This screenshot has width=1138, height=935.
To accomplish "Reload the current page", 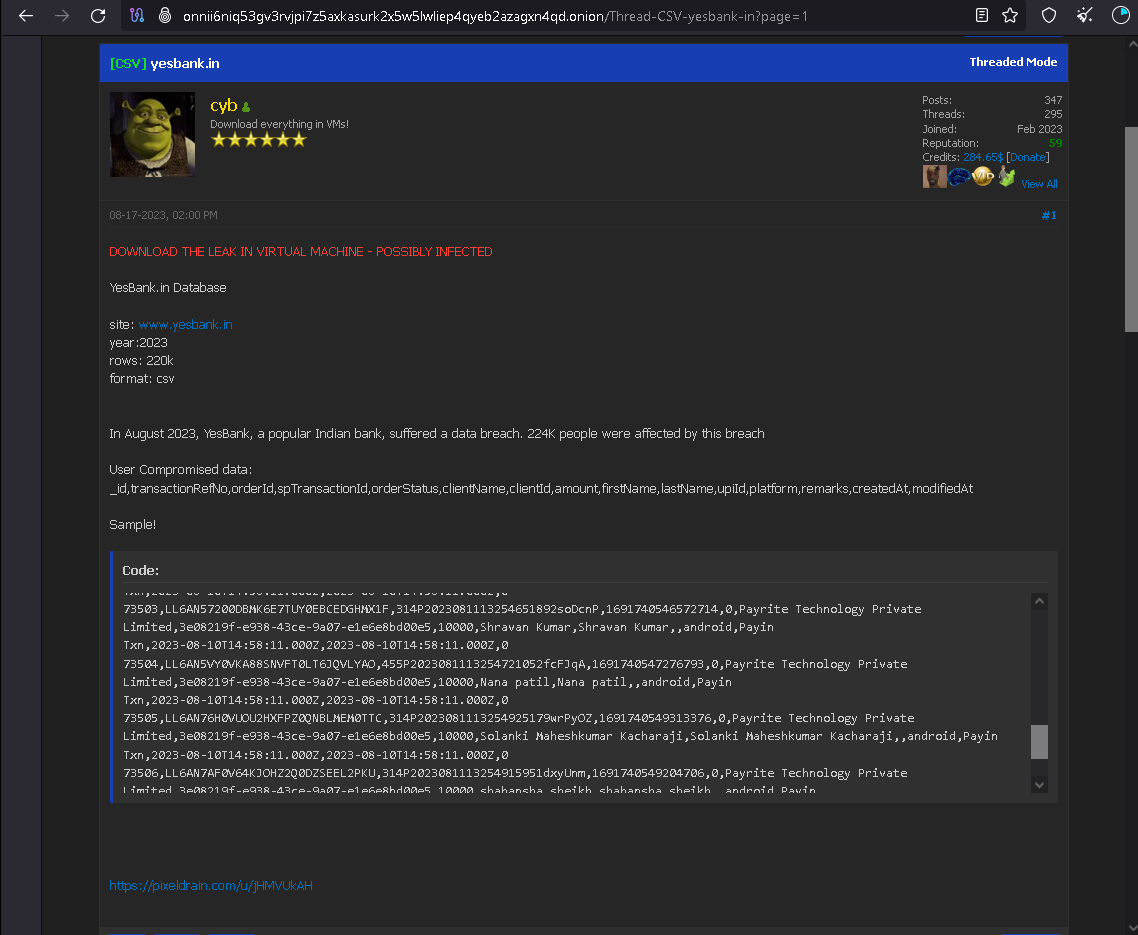I will coord(98,15).
